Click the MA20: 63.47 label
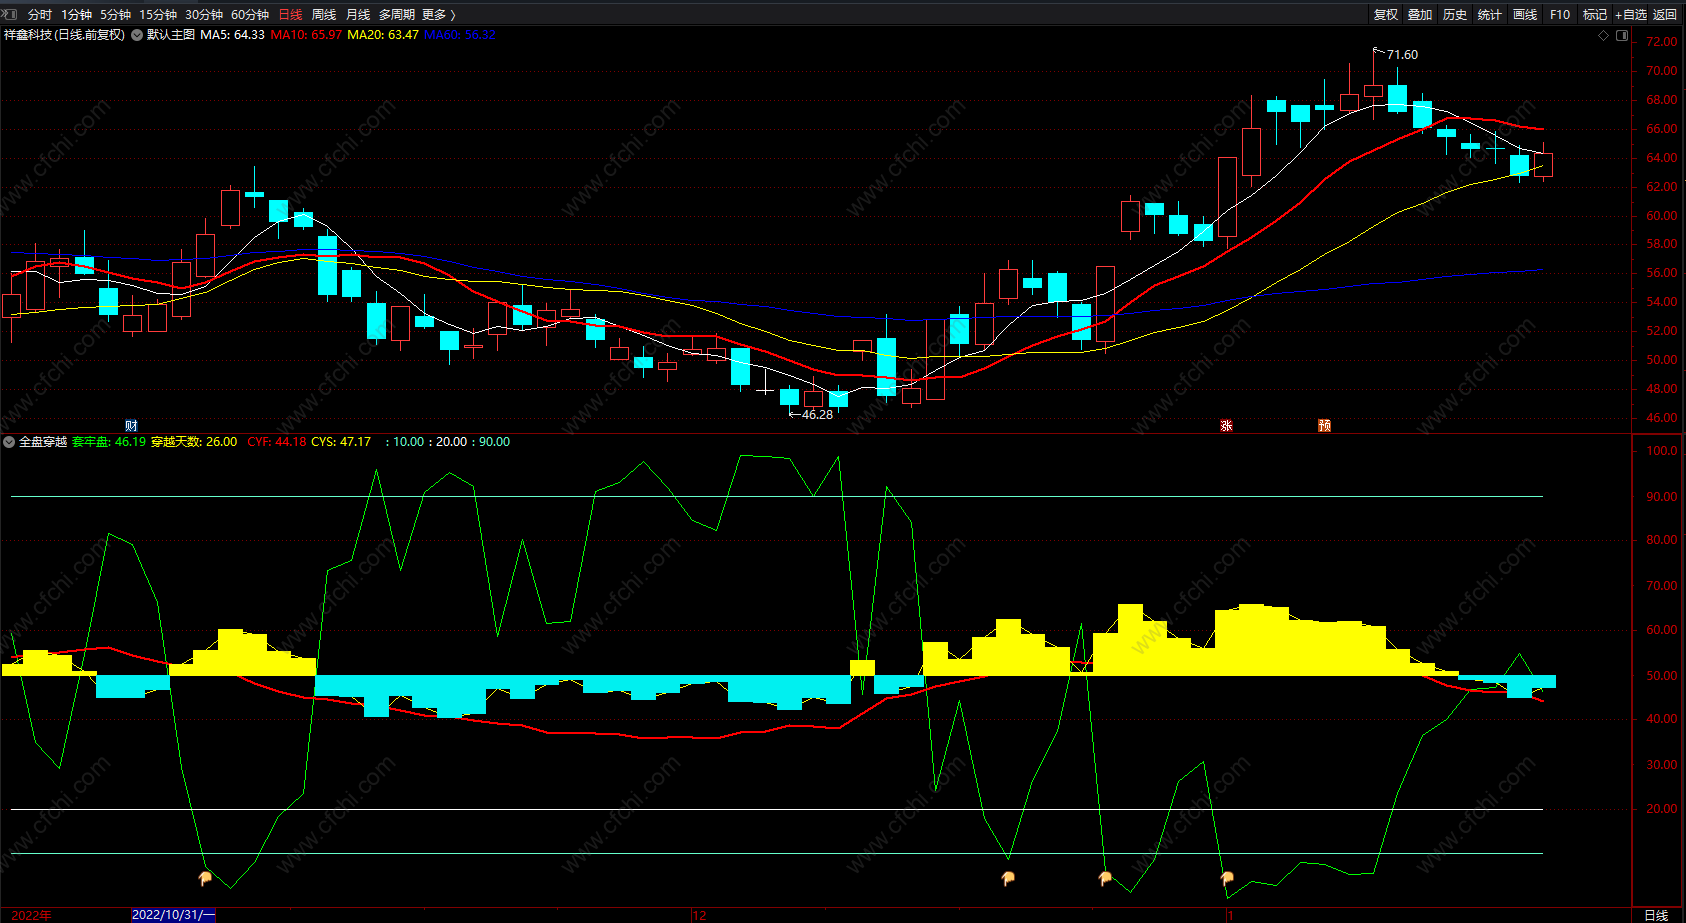The image size is (1686, 923). point(383,35)
